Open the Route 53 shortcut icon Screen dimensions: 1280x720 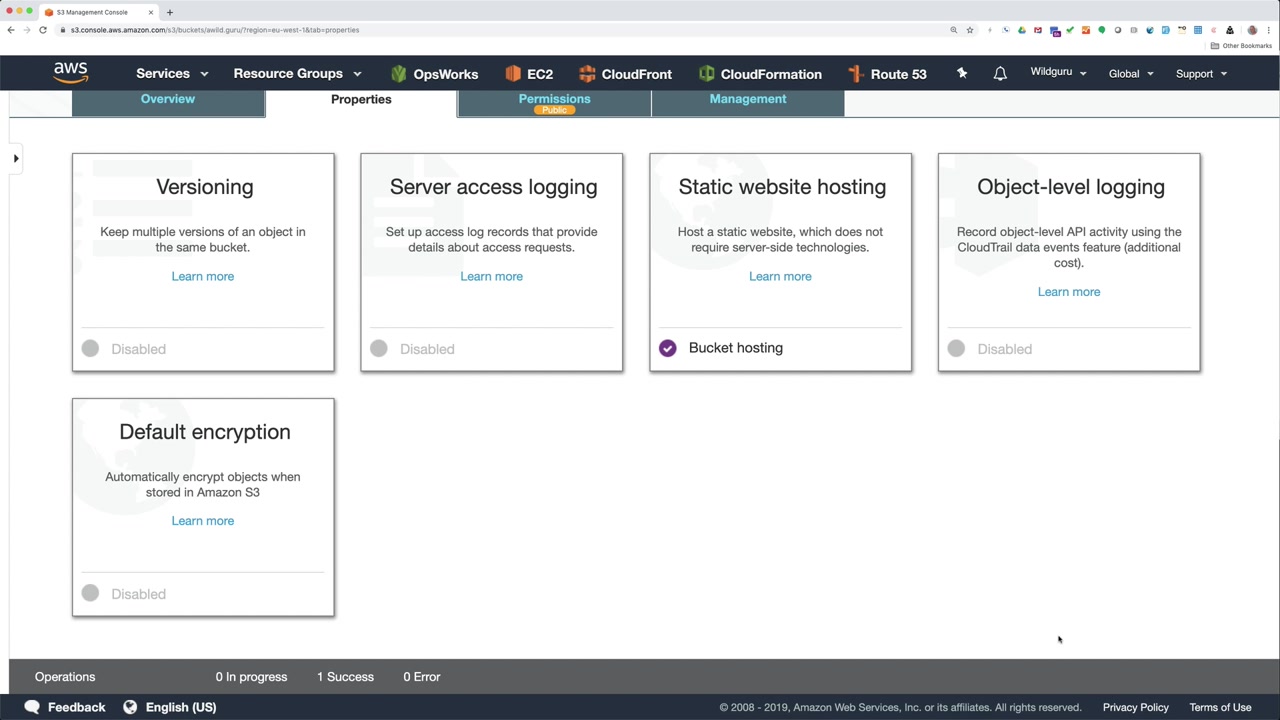[x=855, y=74]
